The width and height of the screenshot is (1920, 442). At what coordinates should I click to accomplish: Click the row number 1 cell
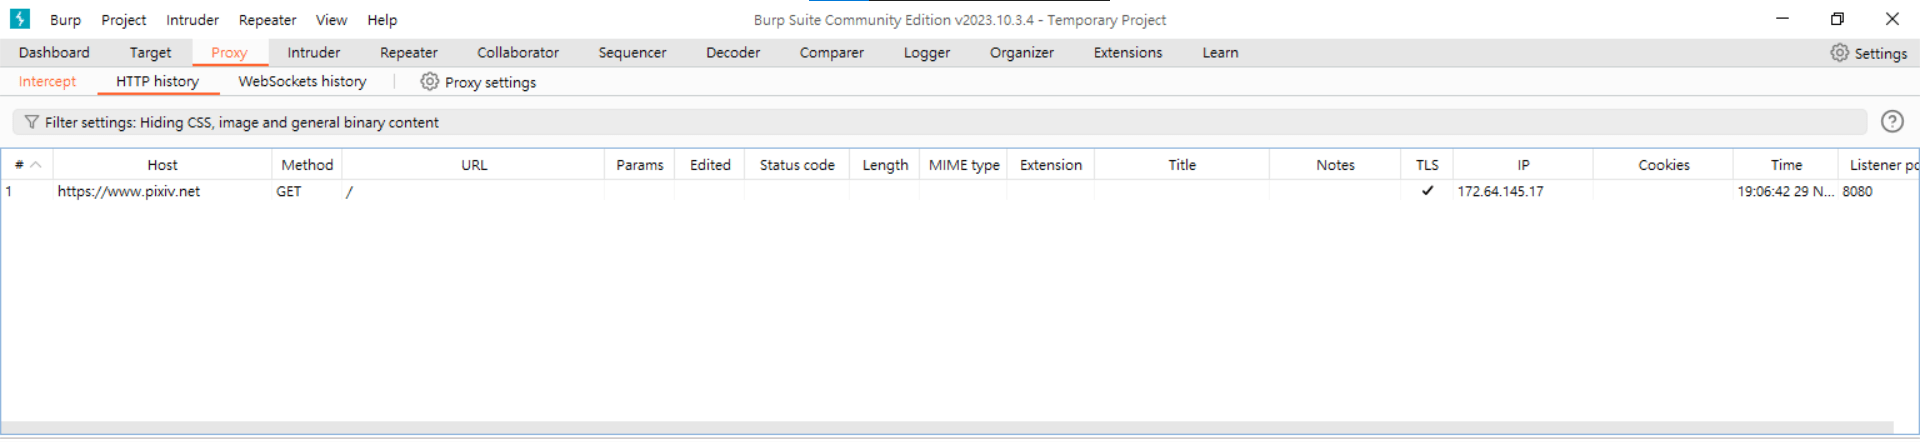tap(27, 191)
